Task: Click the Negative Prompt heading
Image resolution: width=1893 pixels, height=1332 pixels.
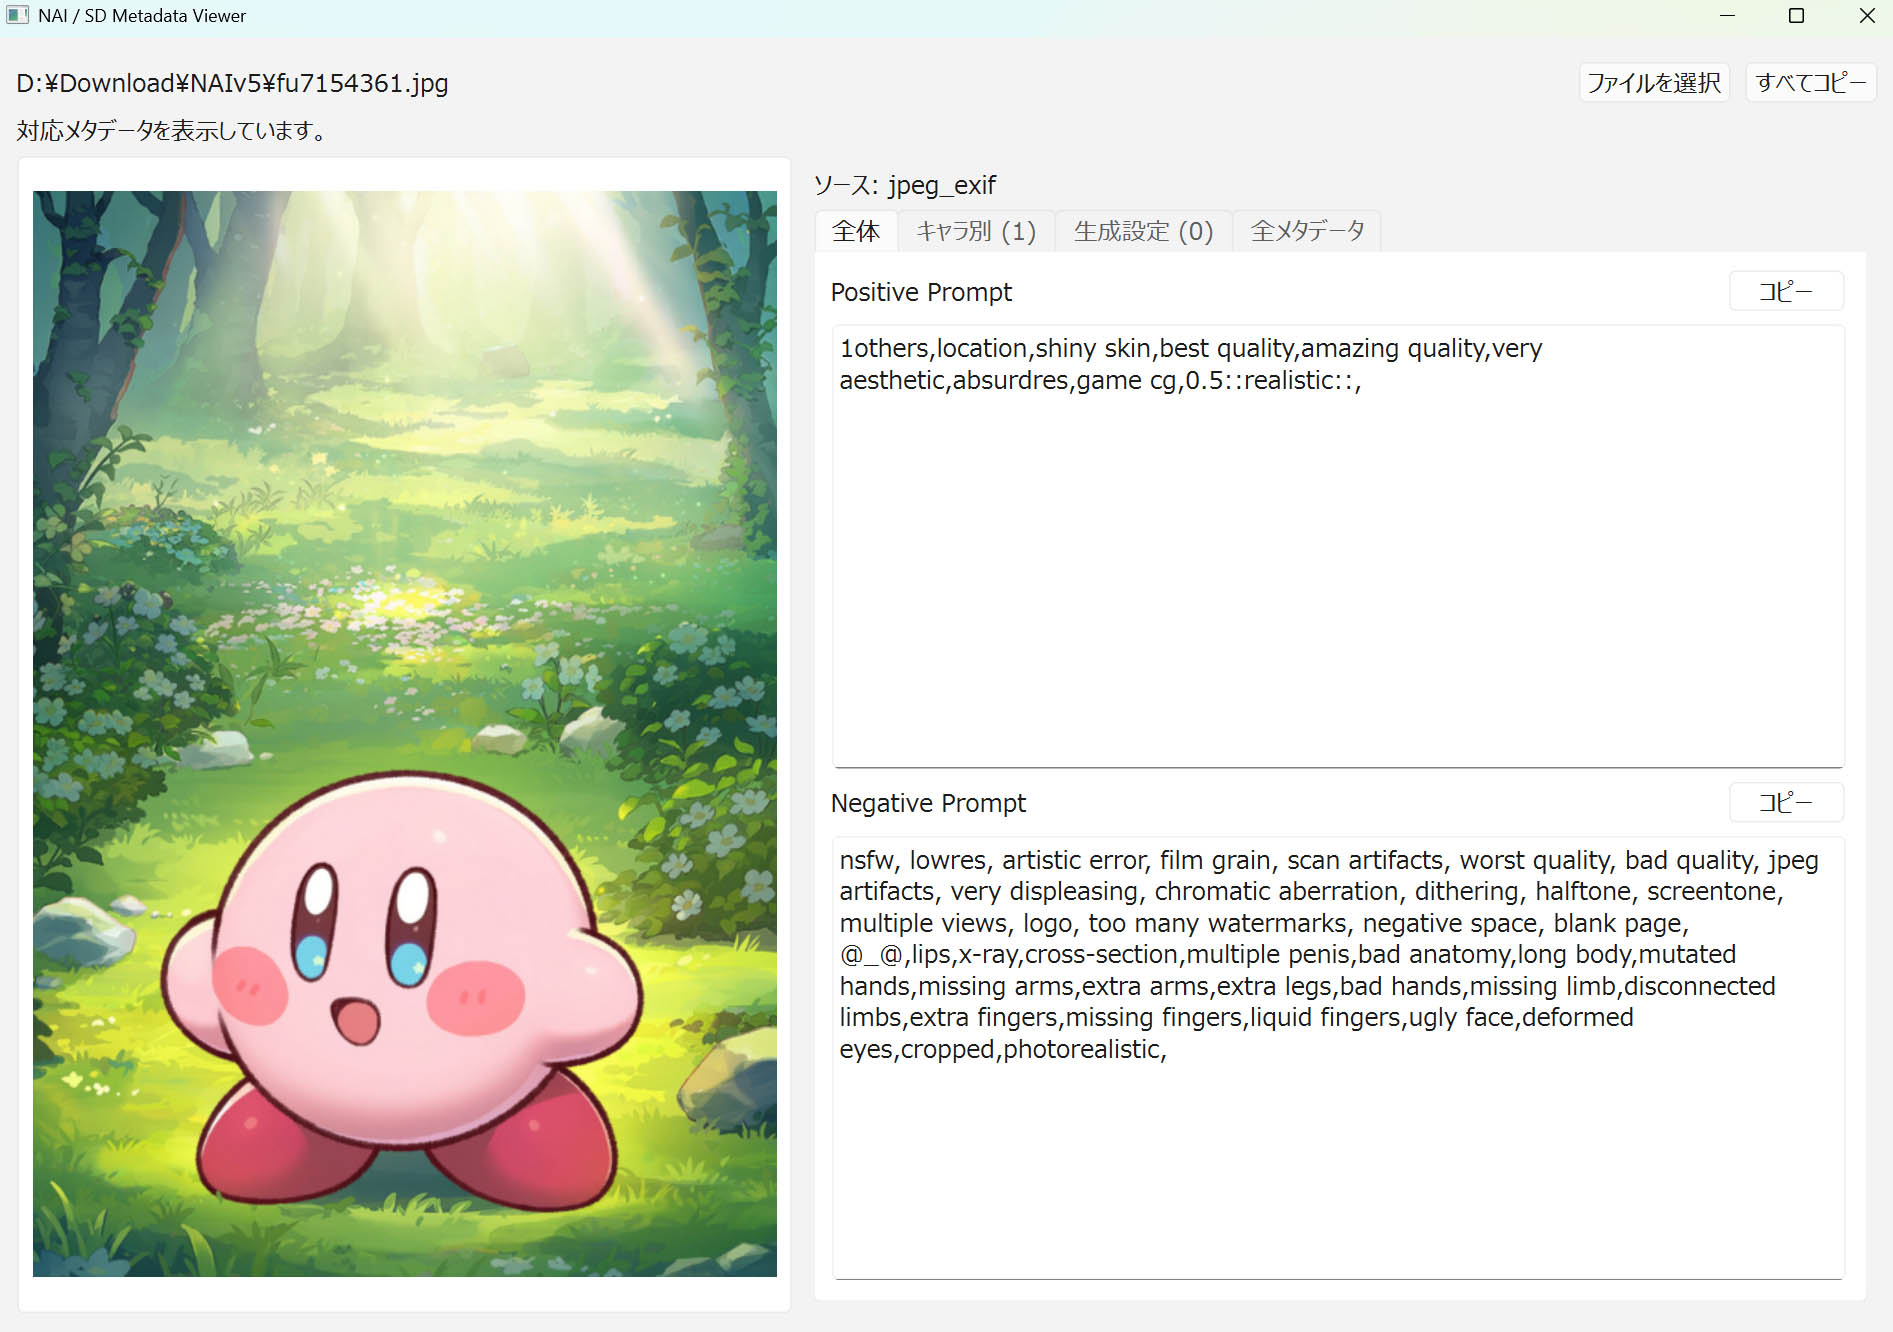Action: (928, 803)
